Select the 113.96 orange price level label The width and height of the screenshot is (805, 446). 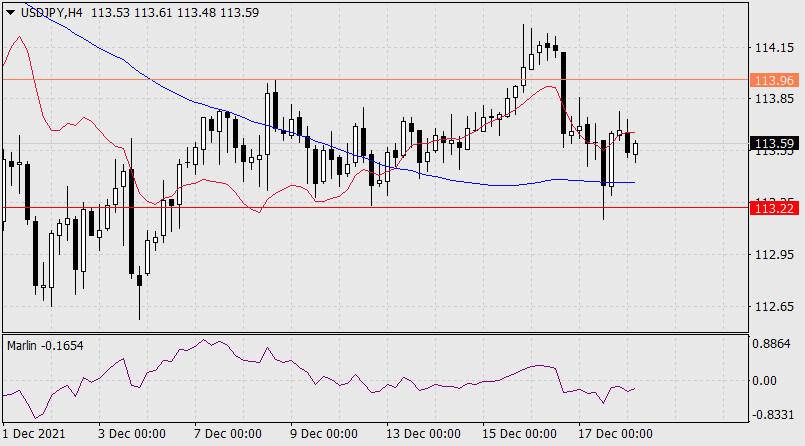[x=774, y=81]
